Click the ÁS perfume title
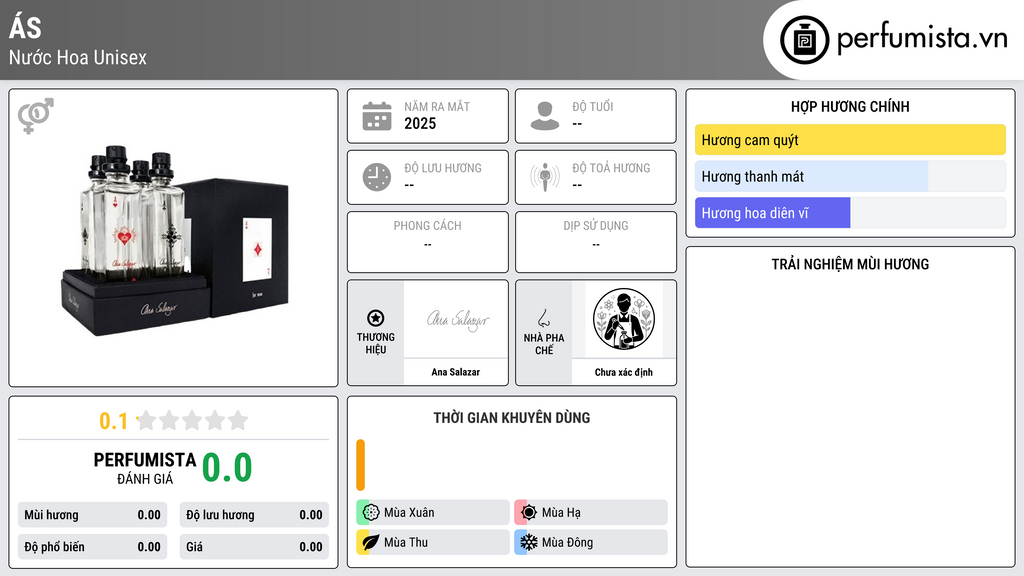 point(25,26)
